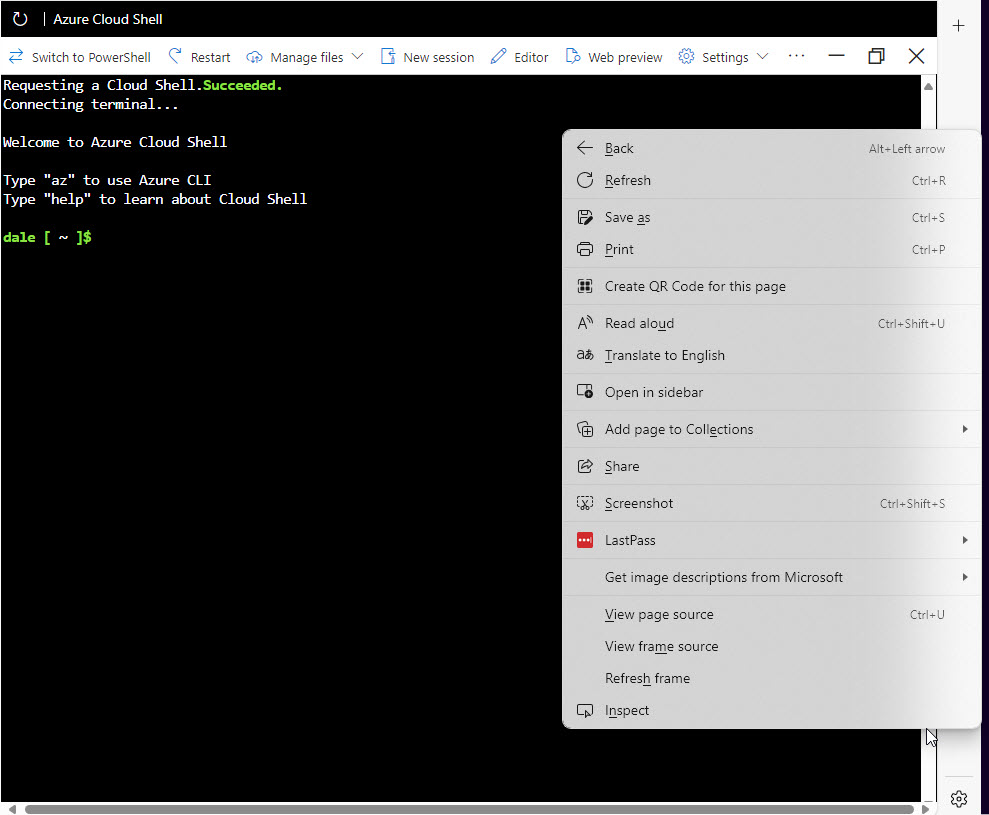This screenshot has width=989, height=815.
Task: Click the New session page icon
Action: point(388,56)
